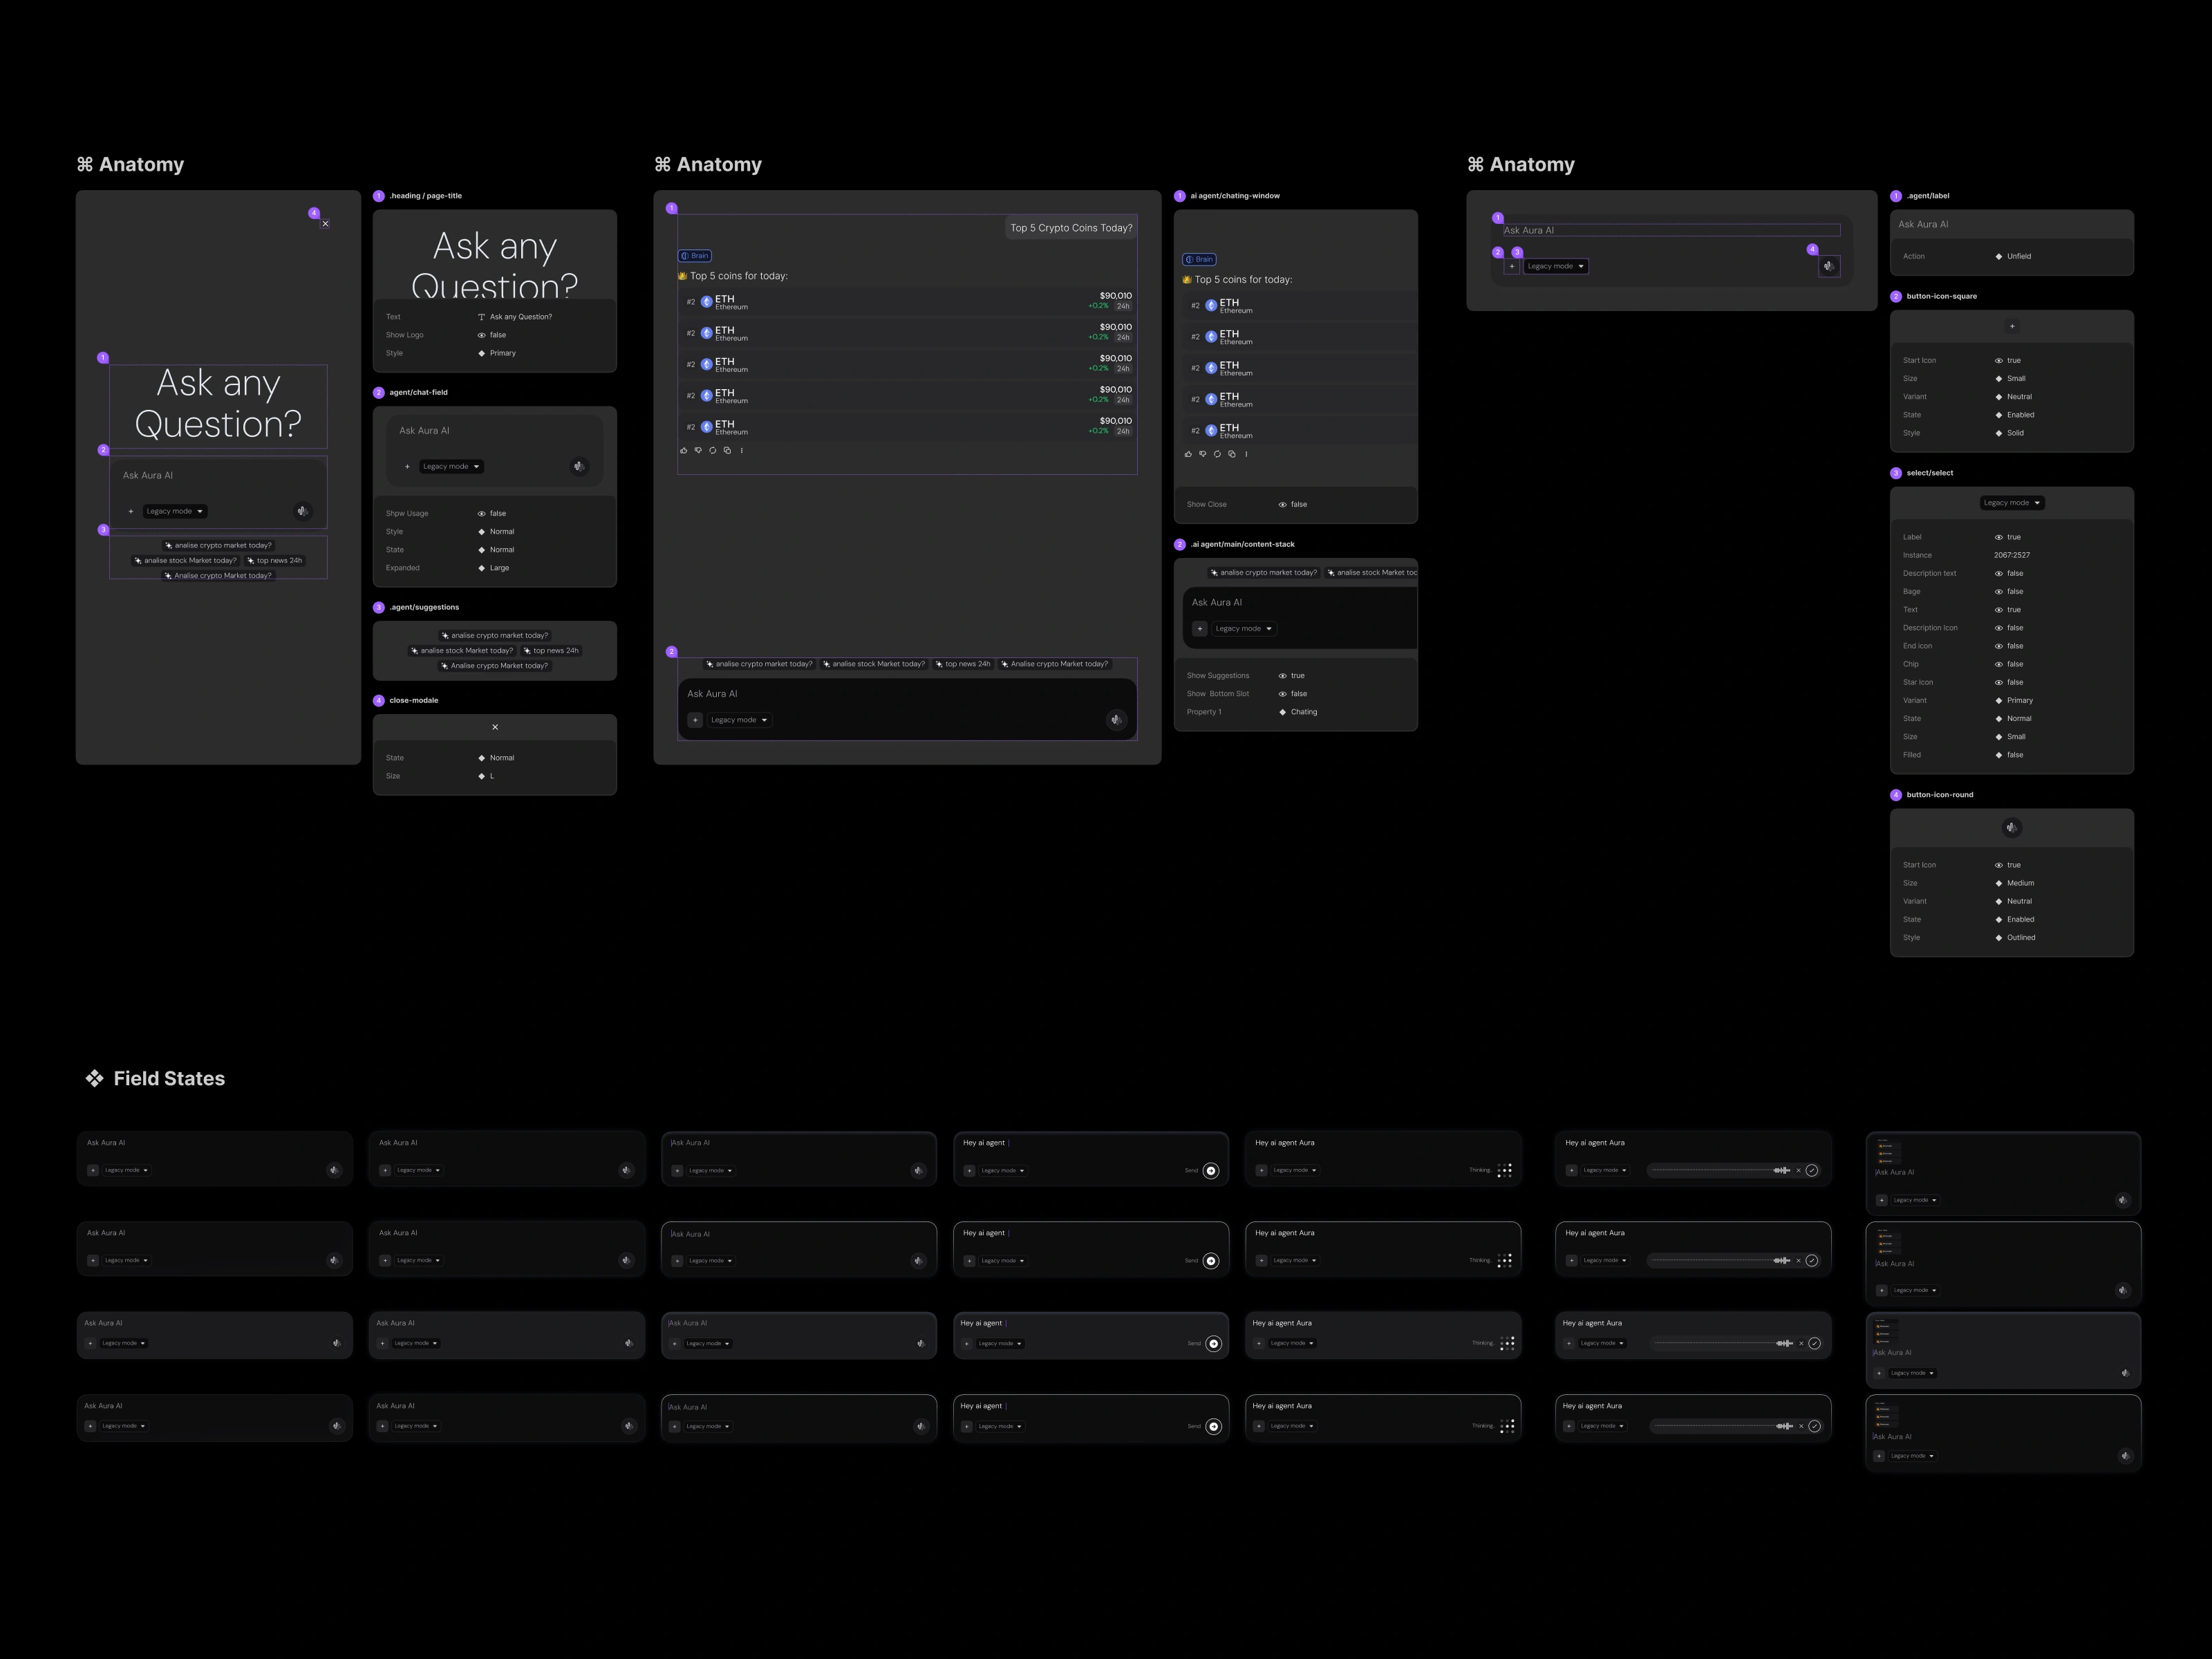The height and width of the screenshot is (1659, 2212).
Task: Click plus icon in button-icon-square preview
Action: (2012, 326)
